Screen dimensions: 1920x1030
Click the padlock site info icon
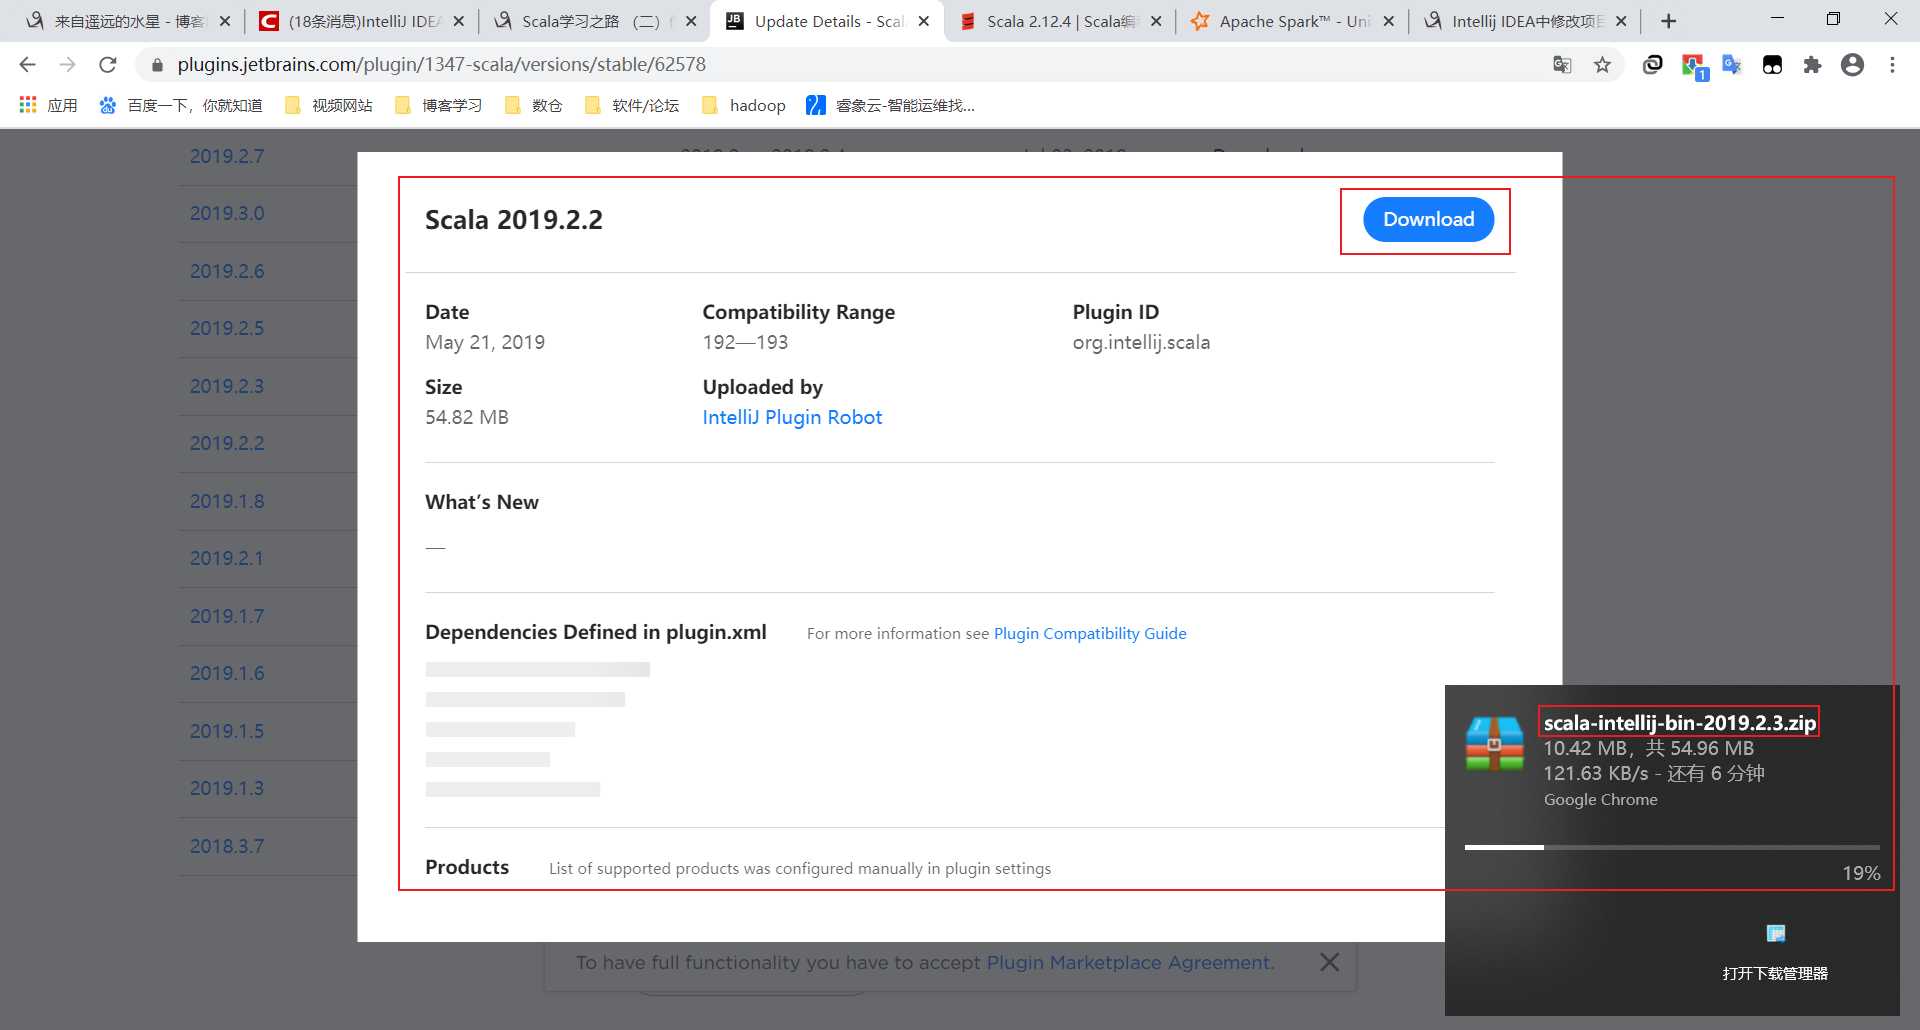(157, 65)
